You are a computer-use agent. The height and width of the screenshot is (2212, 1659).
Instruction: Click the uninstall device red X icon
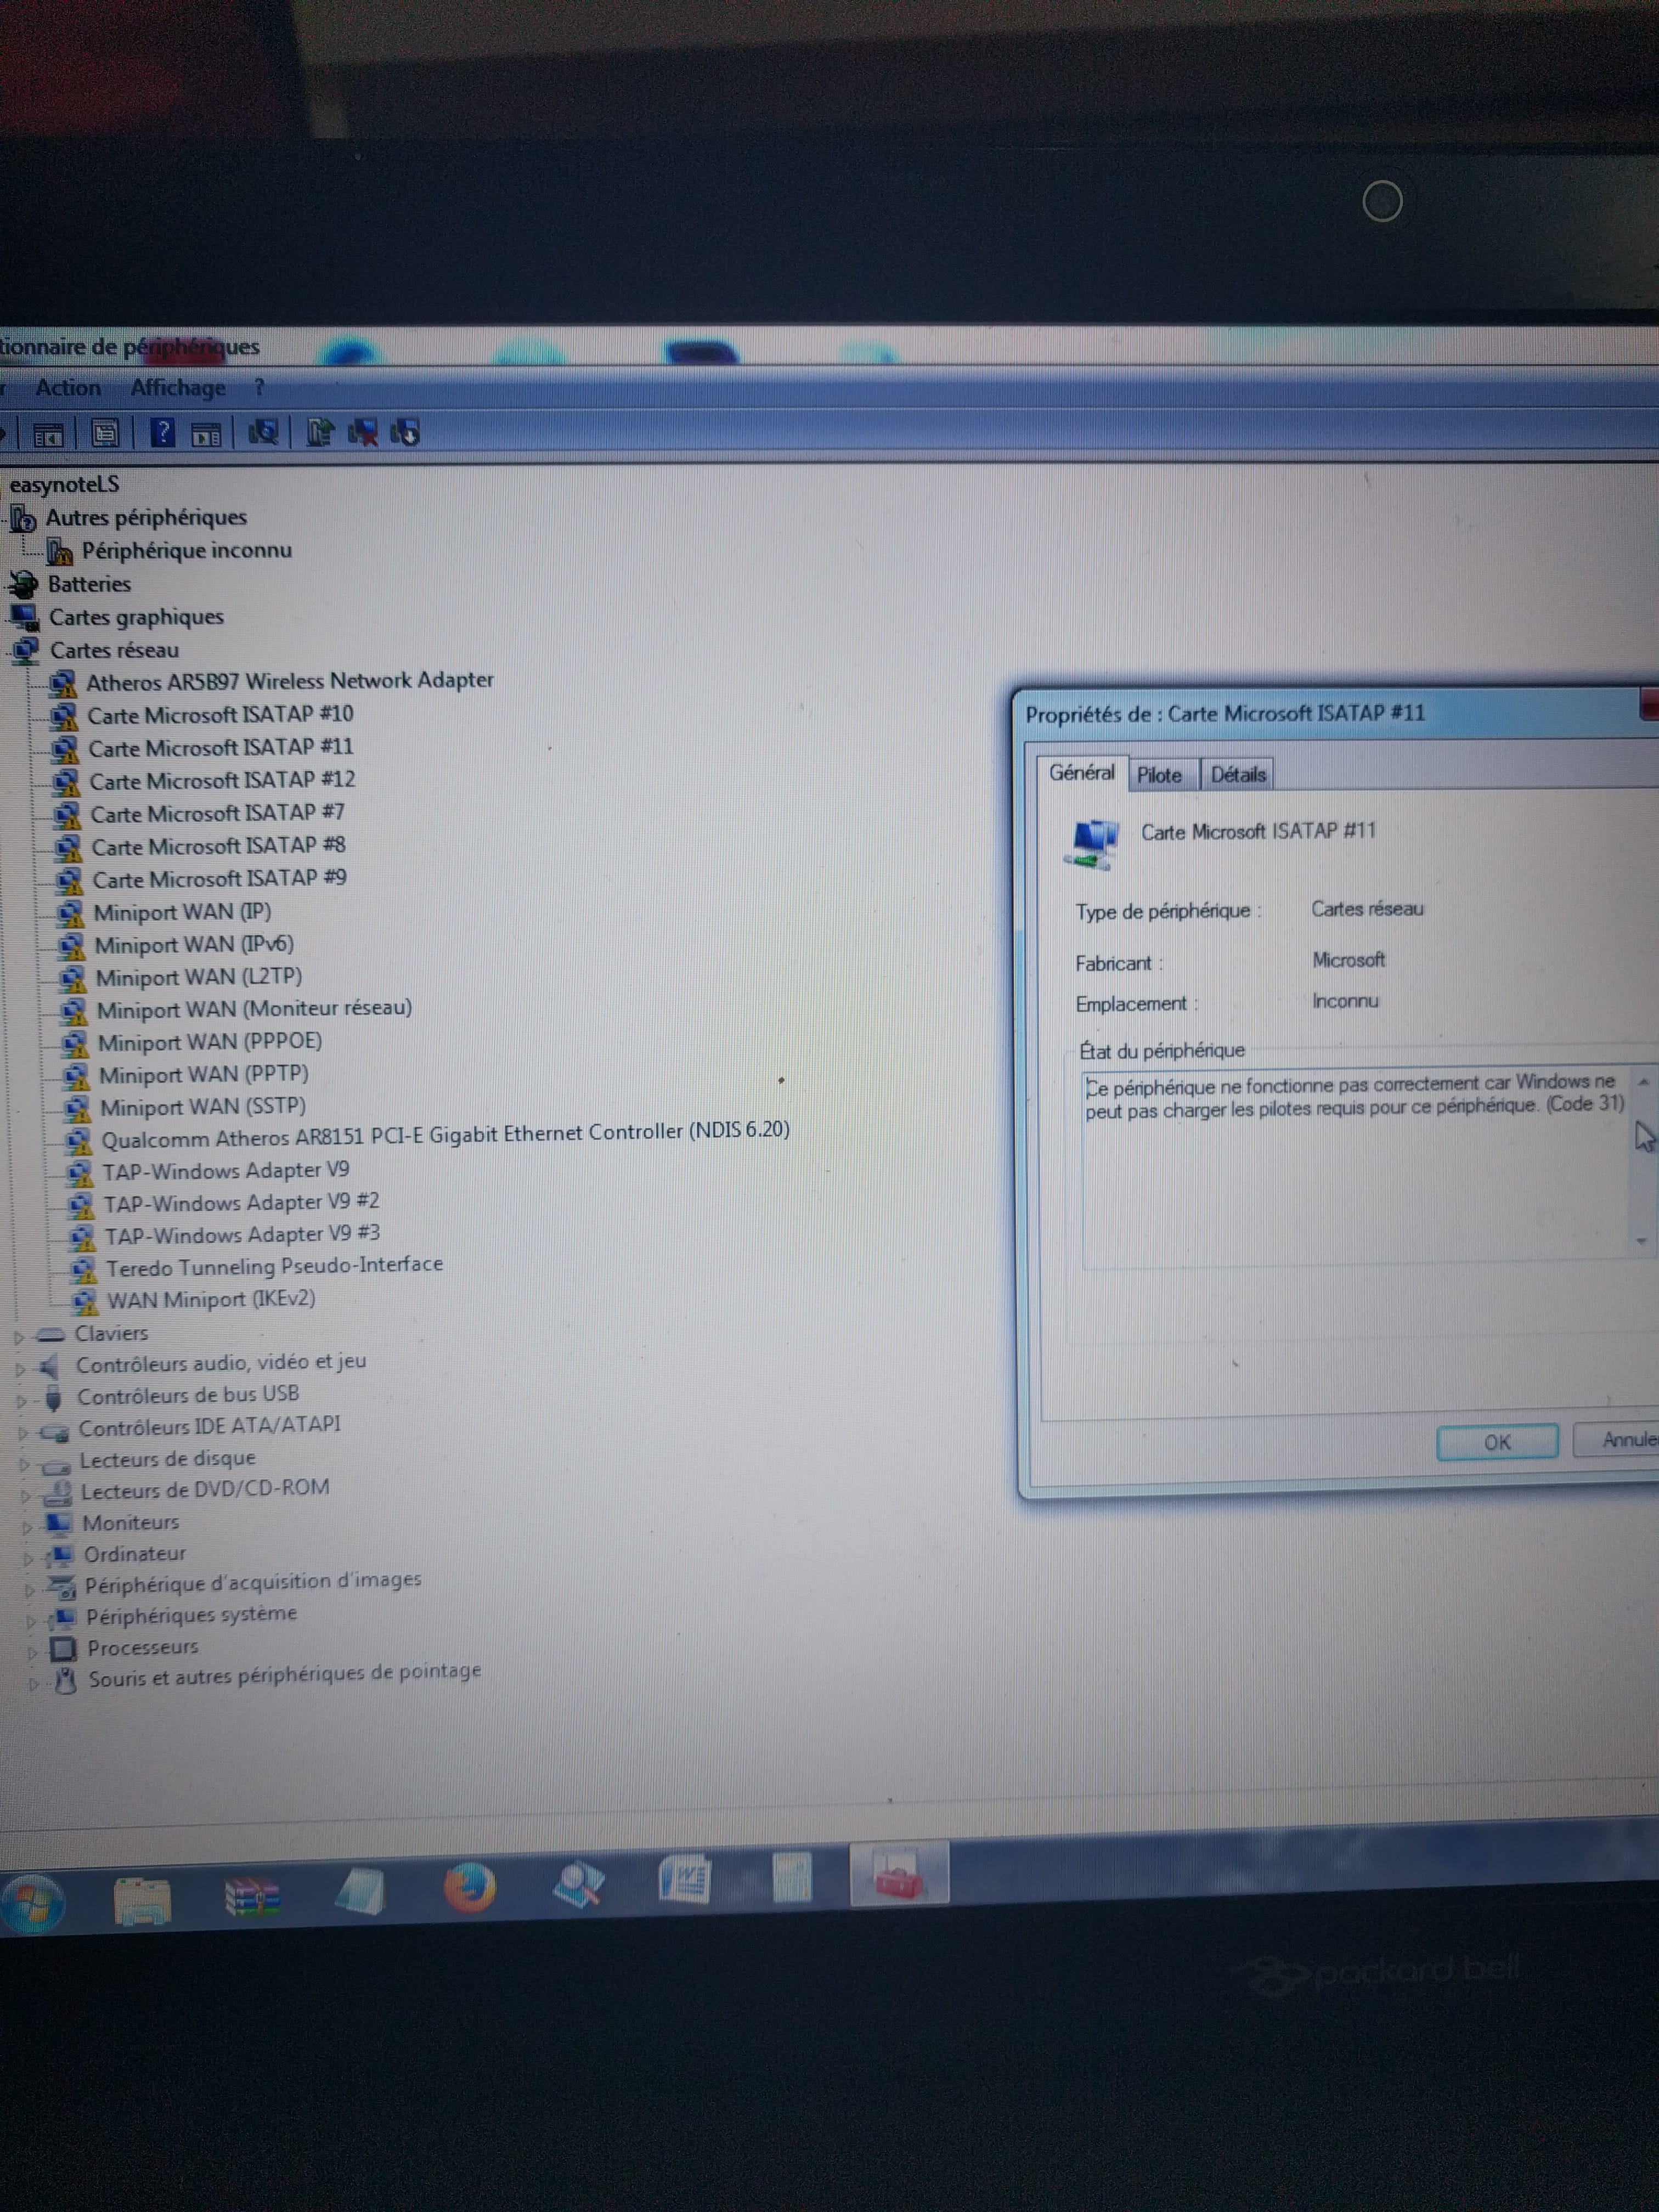point(362,433)
